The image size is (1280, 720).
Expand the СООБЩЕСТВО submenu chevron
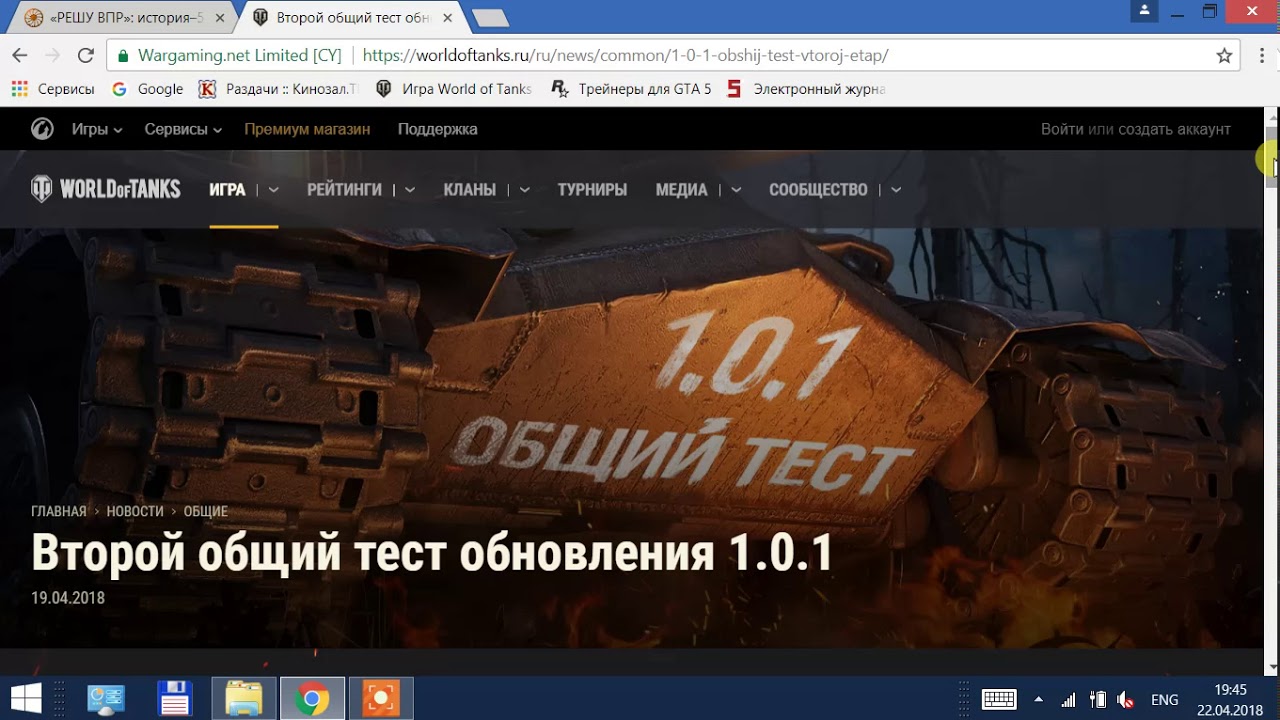[x=895, y=190]
